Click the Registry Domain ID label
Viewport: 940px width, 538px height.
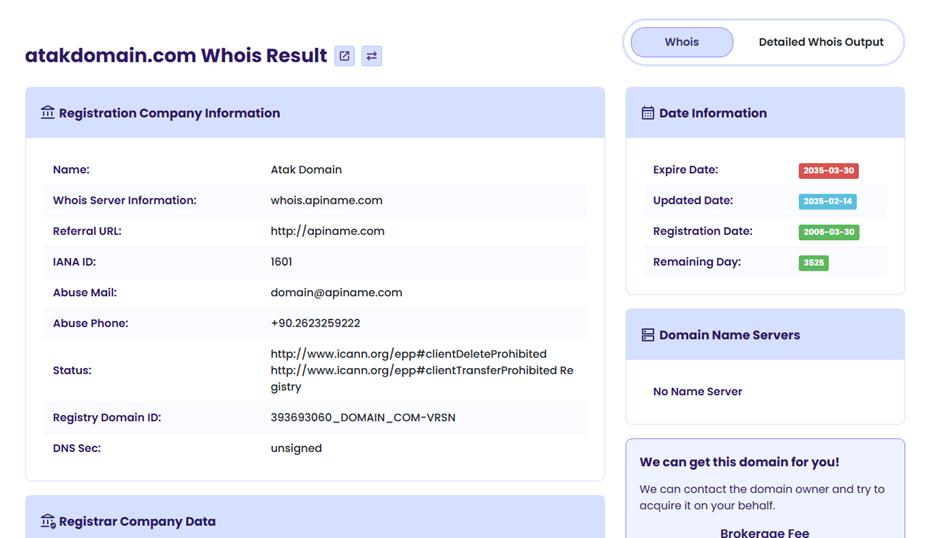107,417
